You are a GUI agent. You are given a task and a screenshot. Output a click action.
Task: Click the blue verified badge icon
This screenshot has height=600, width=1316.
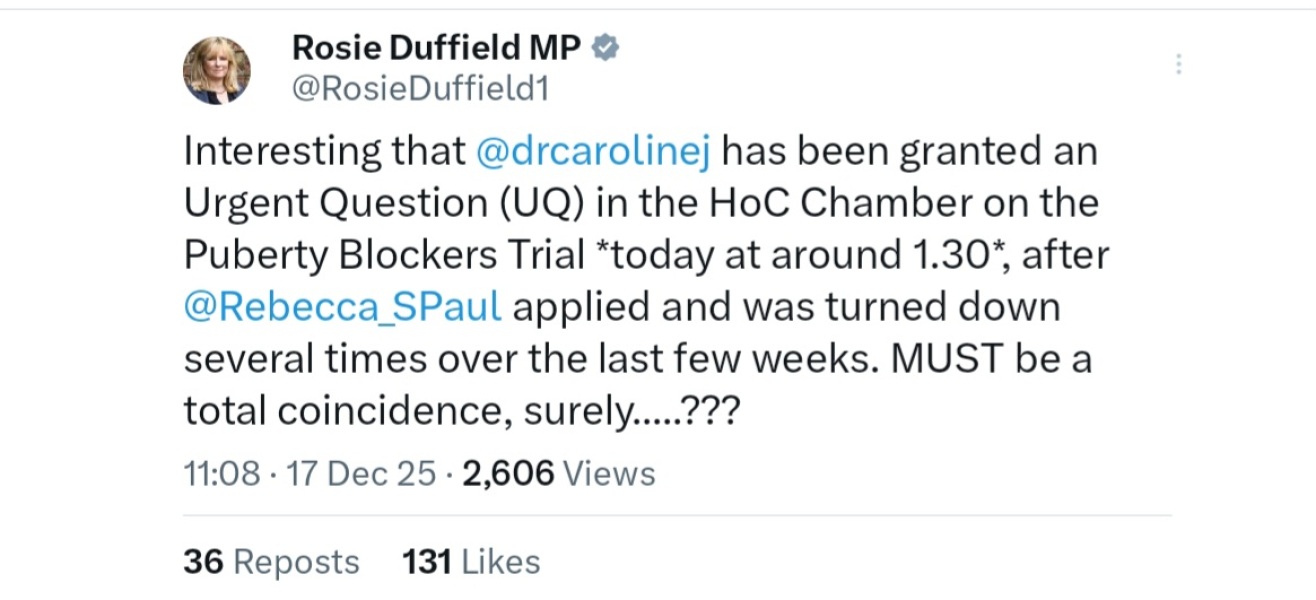point(605,47)
